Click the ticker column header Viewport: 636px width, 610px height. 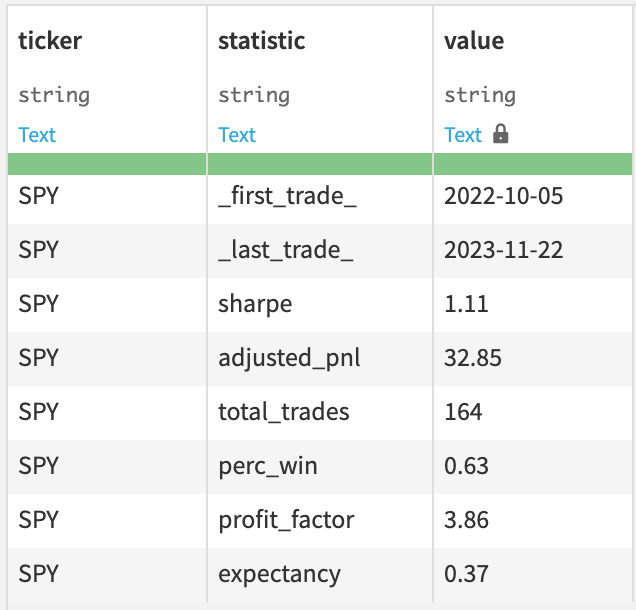click(50, 41)
